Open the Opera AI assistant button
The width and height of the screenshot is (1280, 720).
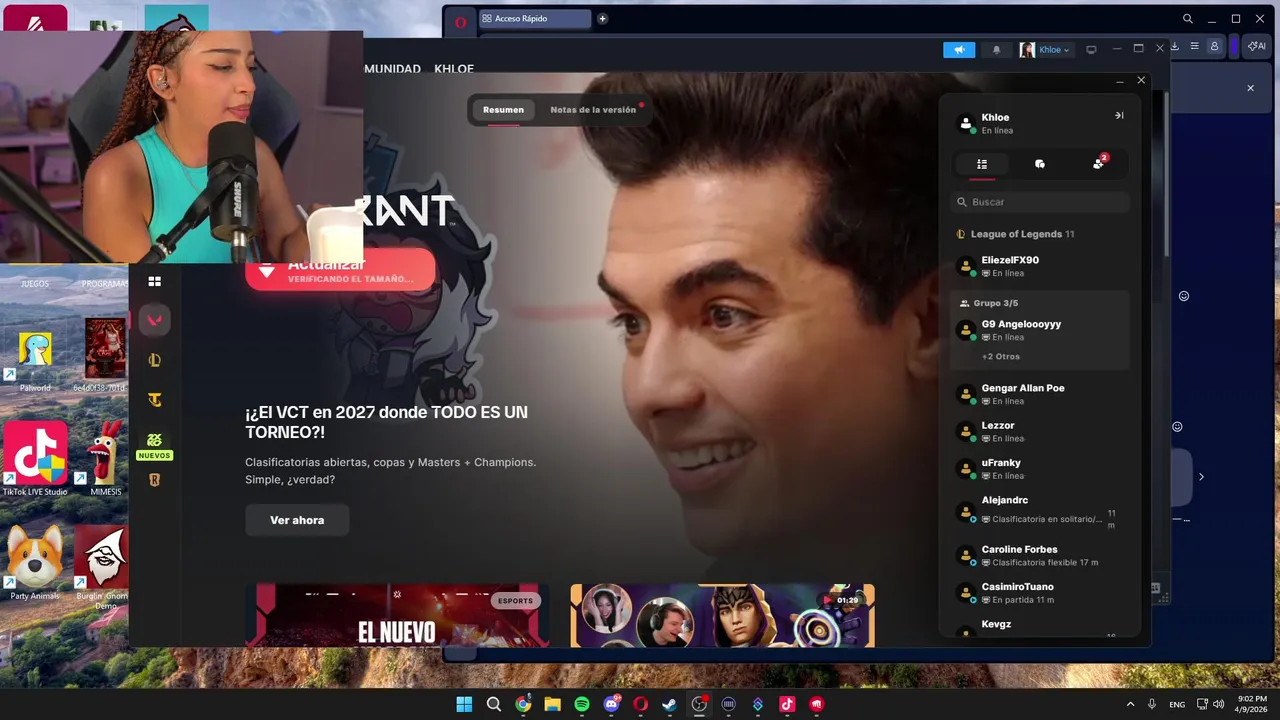[x=1257, y=46]
